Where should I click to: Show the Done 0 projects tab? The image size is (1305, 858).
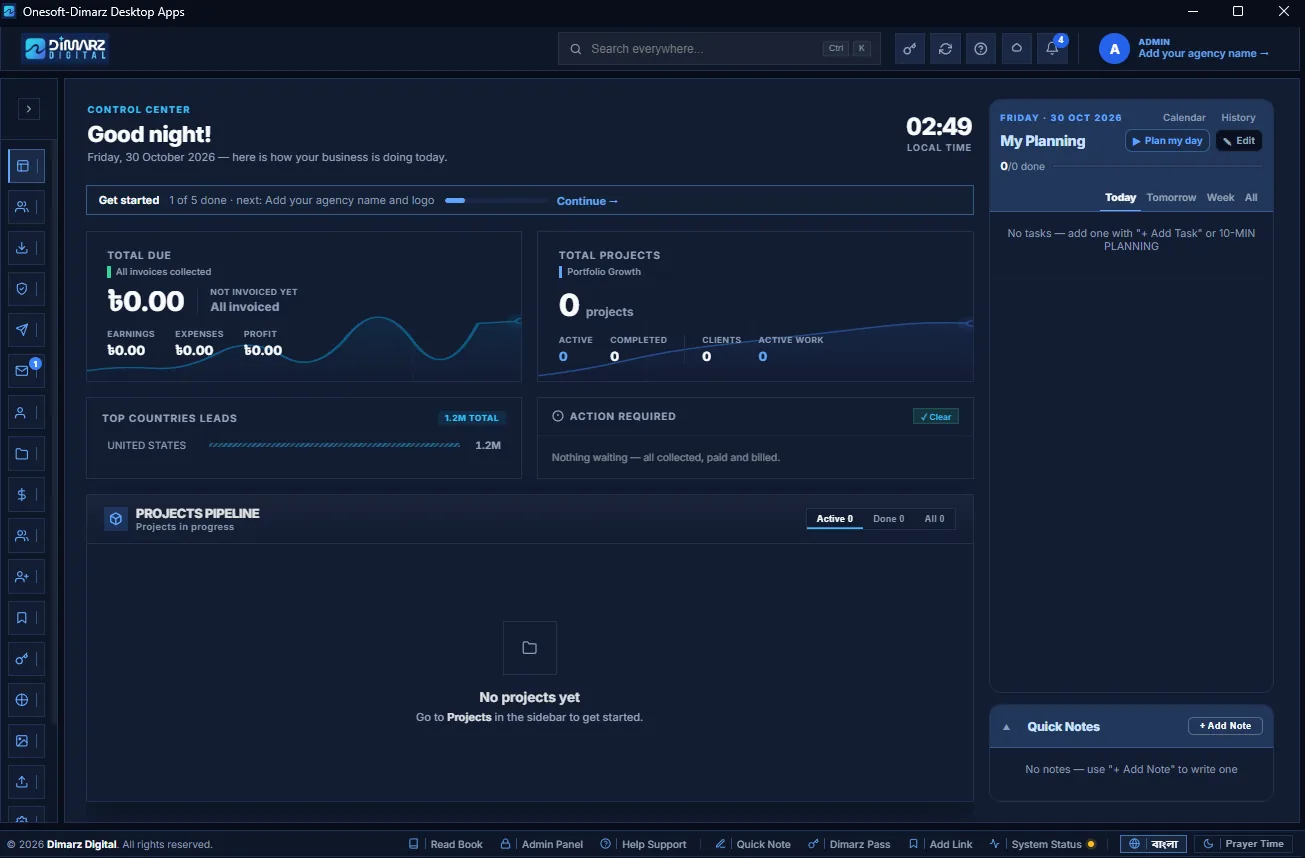pos(888,519)
